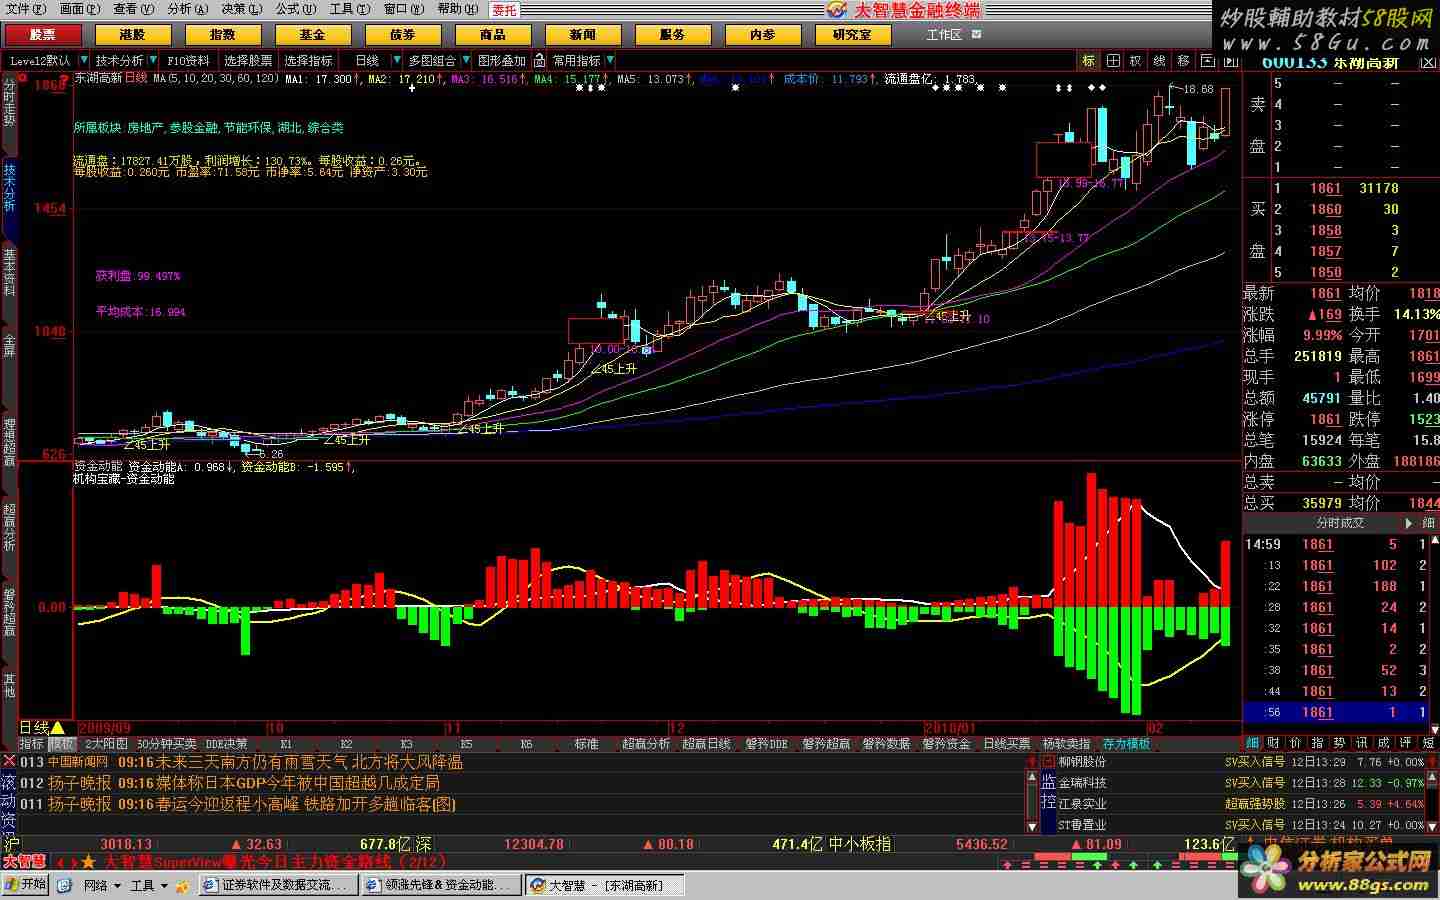1440x900 pixels.
Task: Open 技术分析 sidebar tab
Action: click(9, 188)
